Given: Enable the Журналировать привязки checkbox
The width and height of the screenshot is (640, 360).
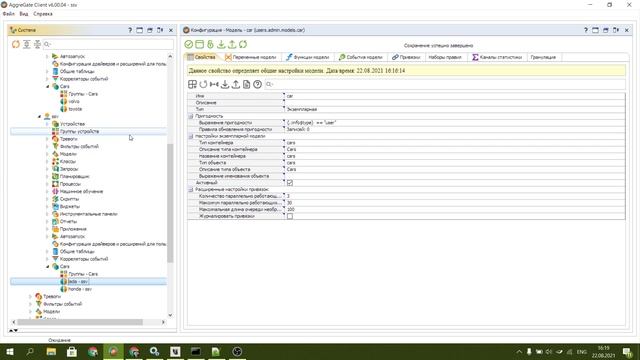Looking at the screenshot, I should [290, 216].
